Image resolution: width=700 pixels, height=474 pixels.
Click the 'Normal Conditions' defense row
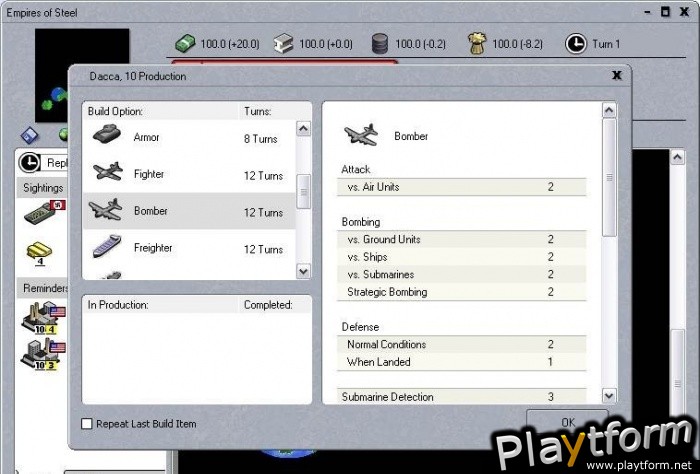pyautogui.click(x=462, y=344)
